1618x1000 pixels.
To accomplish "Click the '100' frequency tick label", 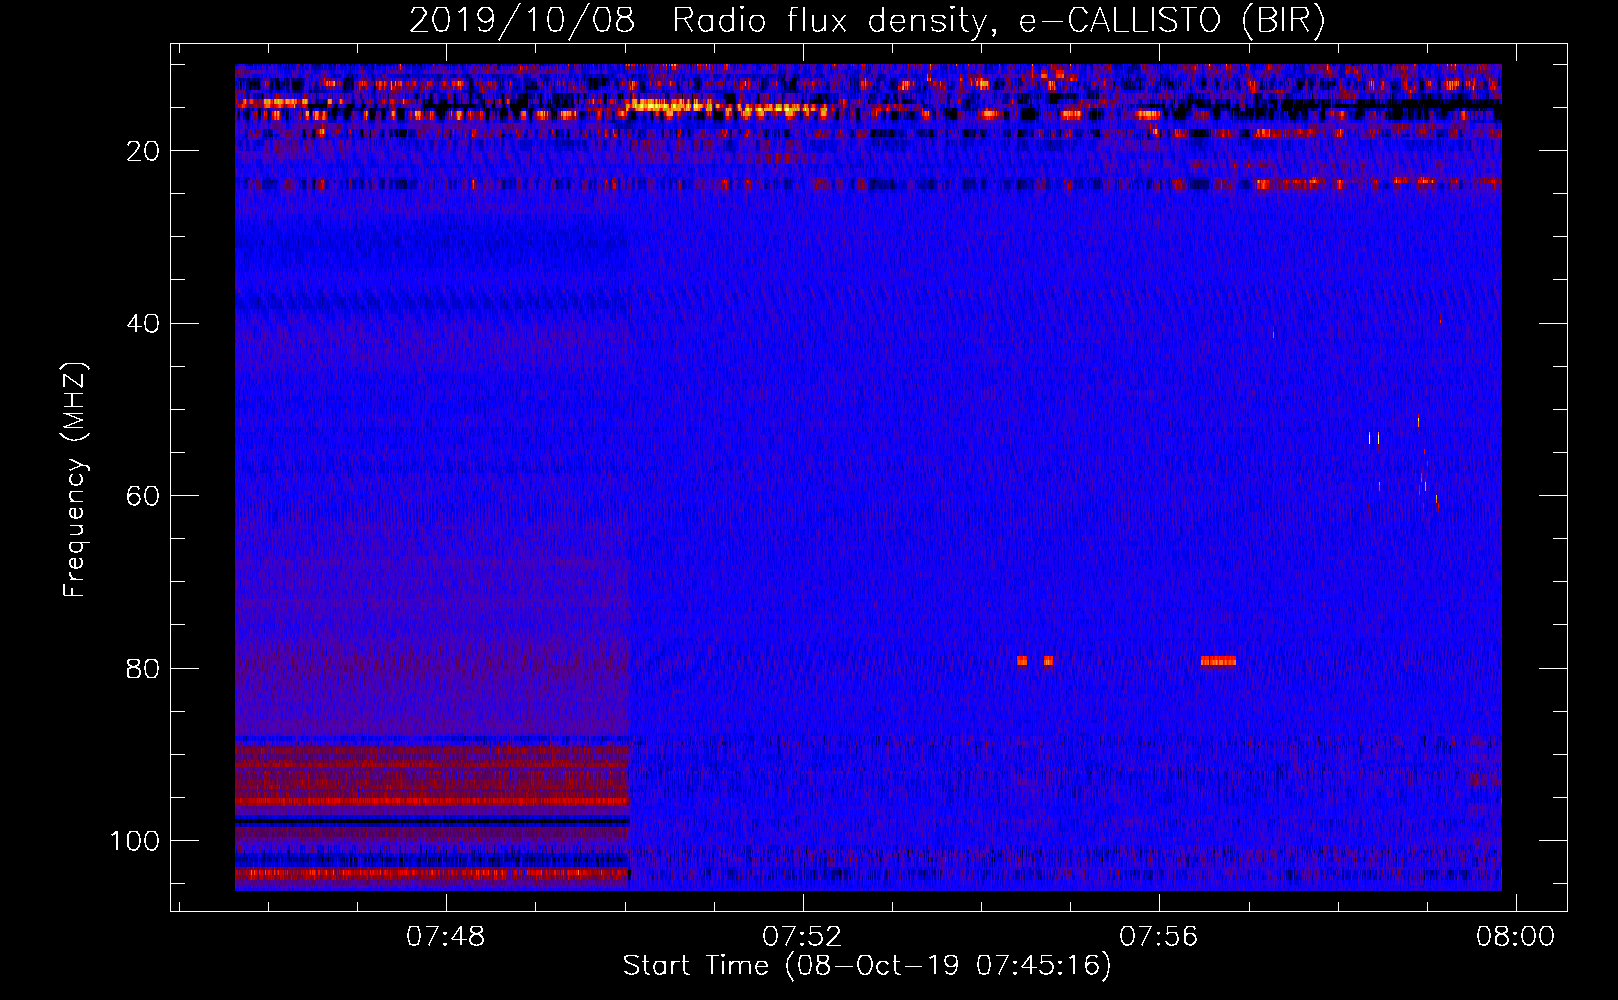I will click(x=135, y=841).
